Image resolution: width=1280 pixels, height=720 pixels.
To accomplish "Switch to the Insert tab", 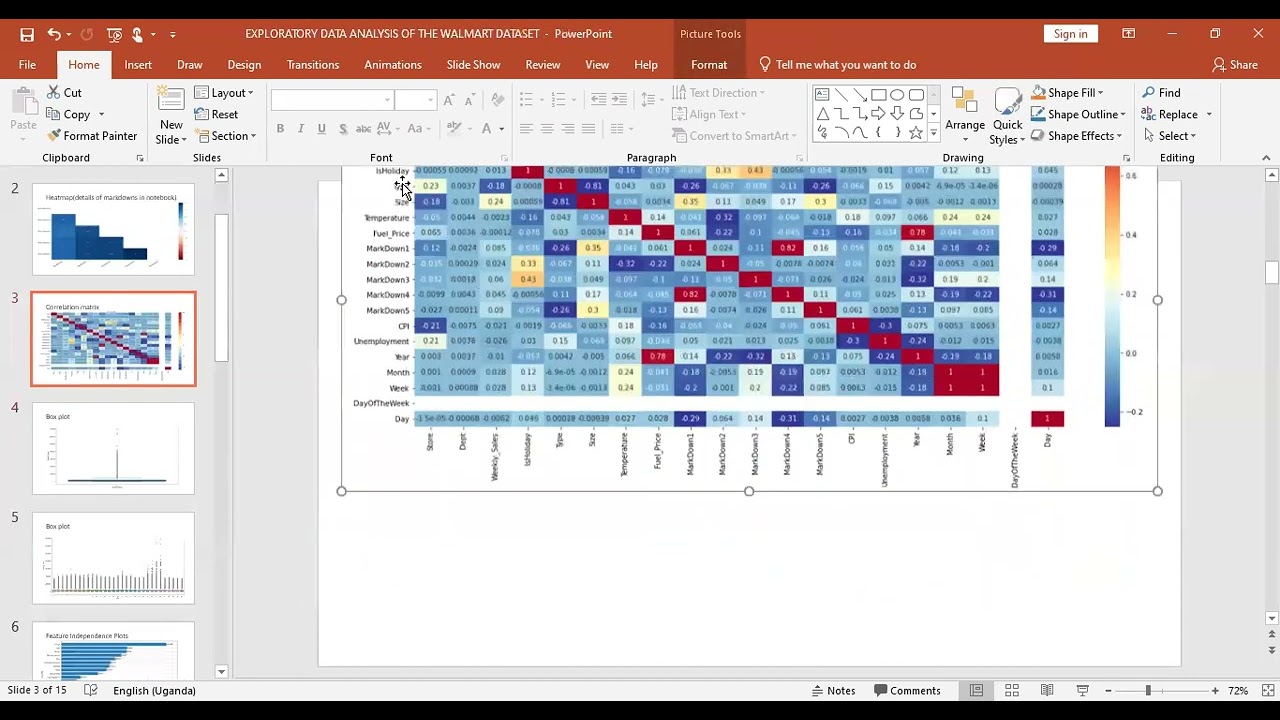I will [138, 65].
